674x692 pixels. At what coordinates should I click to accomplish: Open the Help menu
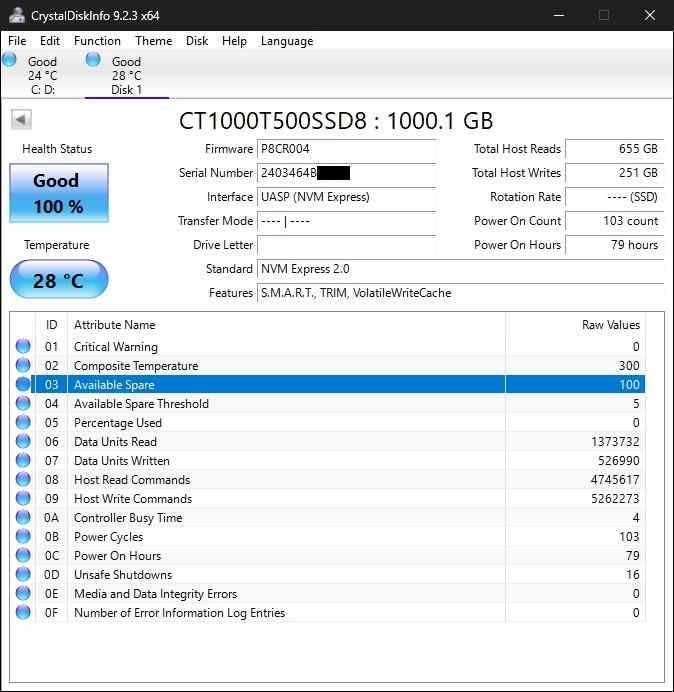tap(234, 41)
